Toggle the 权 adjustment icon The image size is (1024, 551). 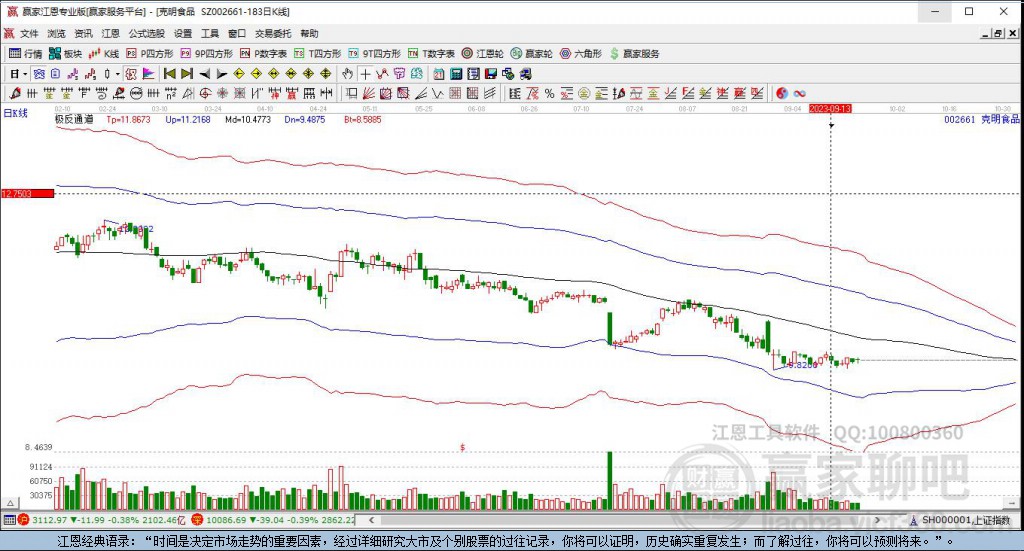tap(131, 74)
